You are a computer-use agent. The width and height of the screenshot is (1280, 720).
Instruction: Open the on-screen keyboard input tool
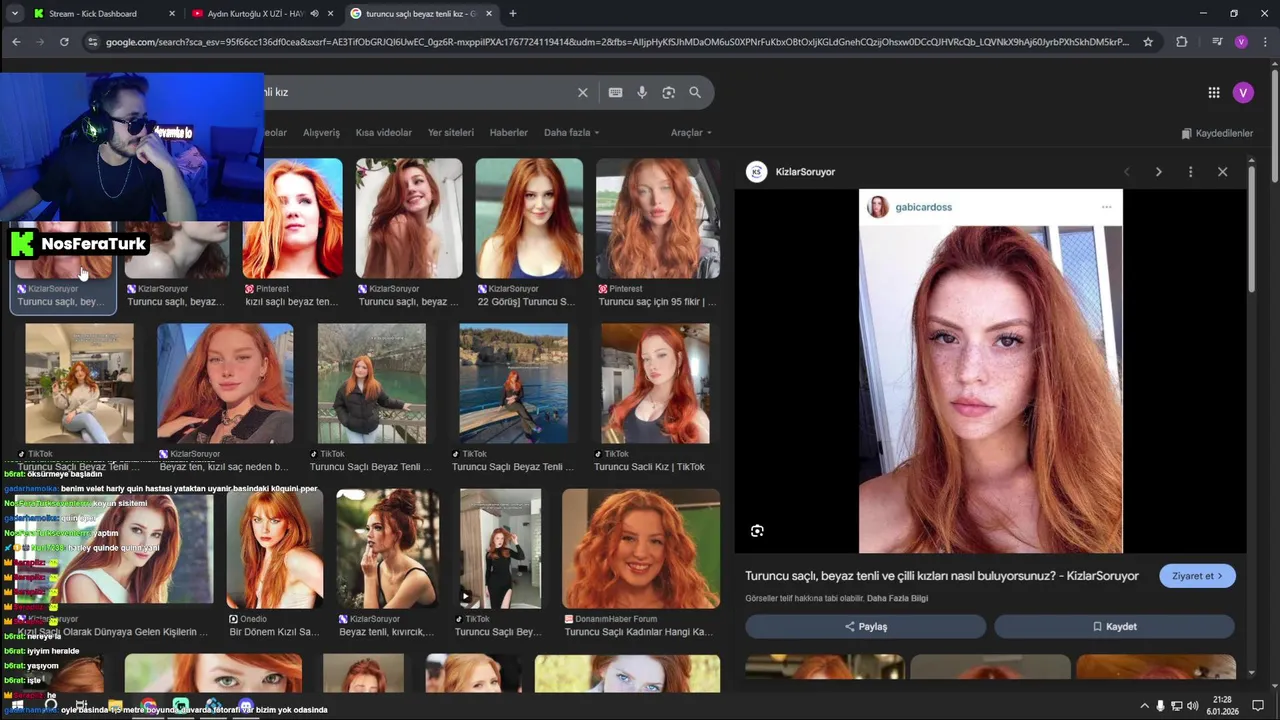[616, 92]
